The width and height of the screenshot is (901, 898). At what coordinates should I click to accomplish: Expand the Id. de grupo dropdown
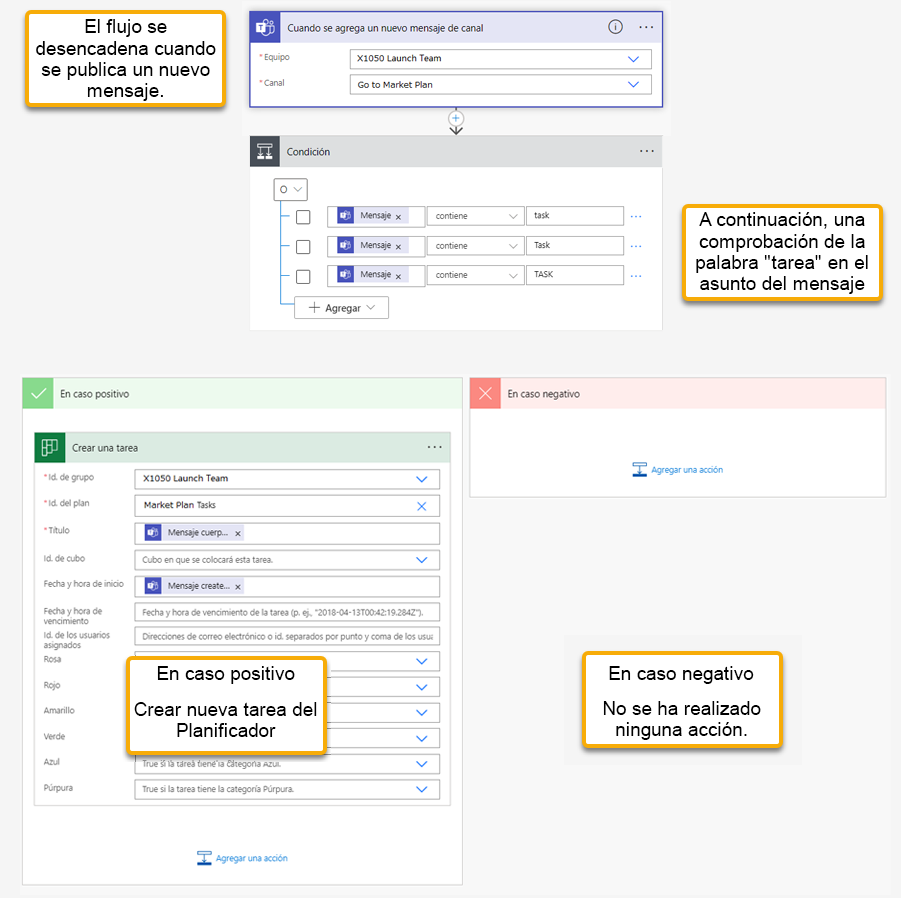pyautogui.click(x=421, y=479)
